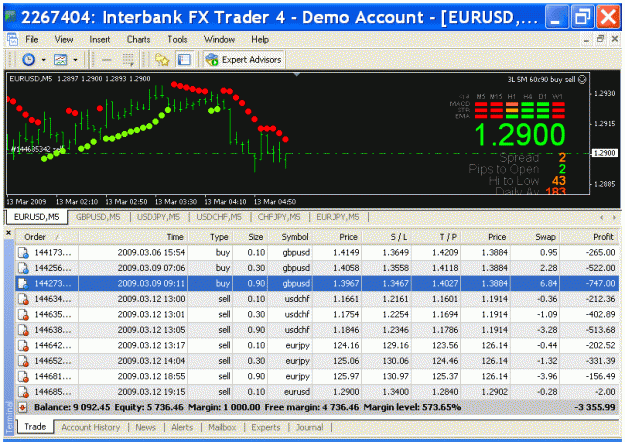Click sell order icon for row 144634
Viewport: 625px width, 442px height.
coord(24,299)
